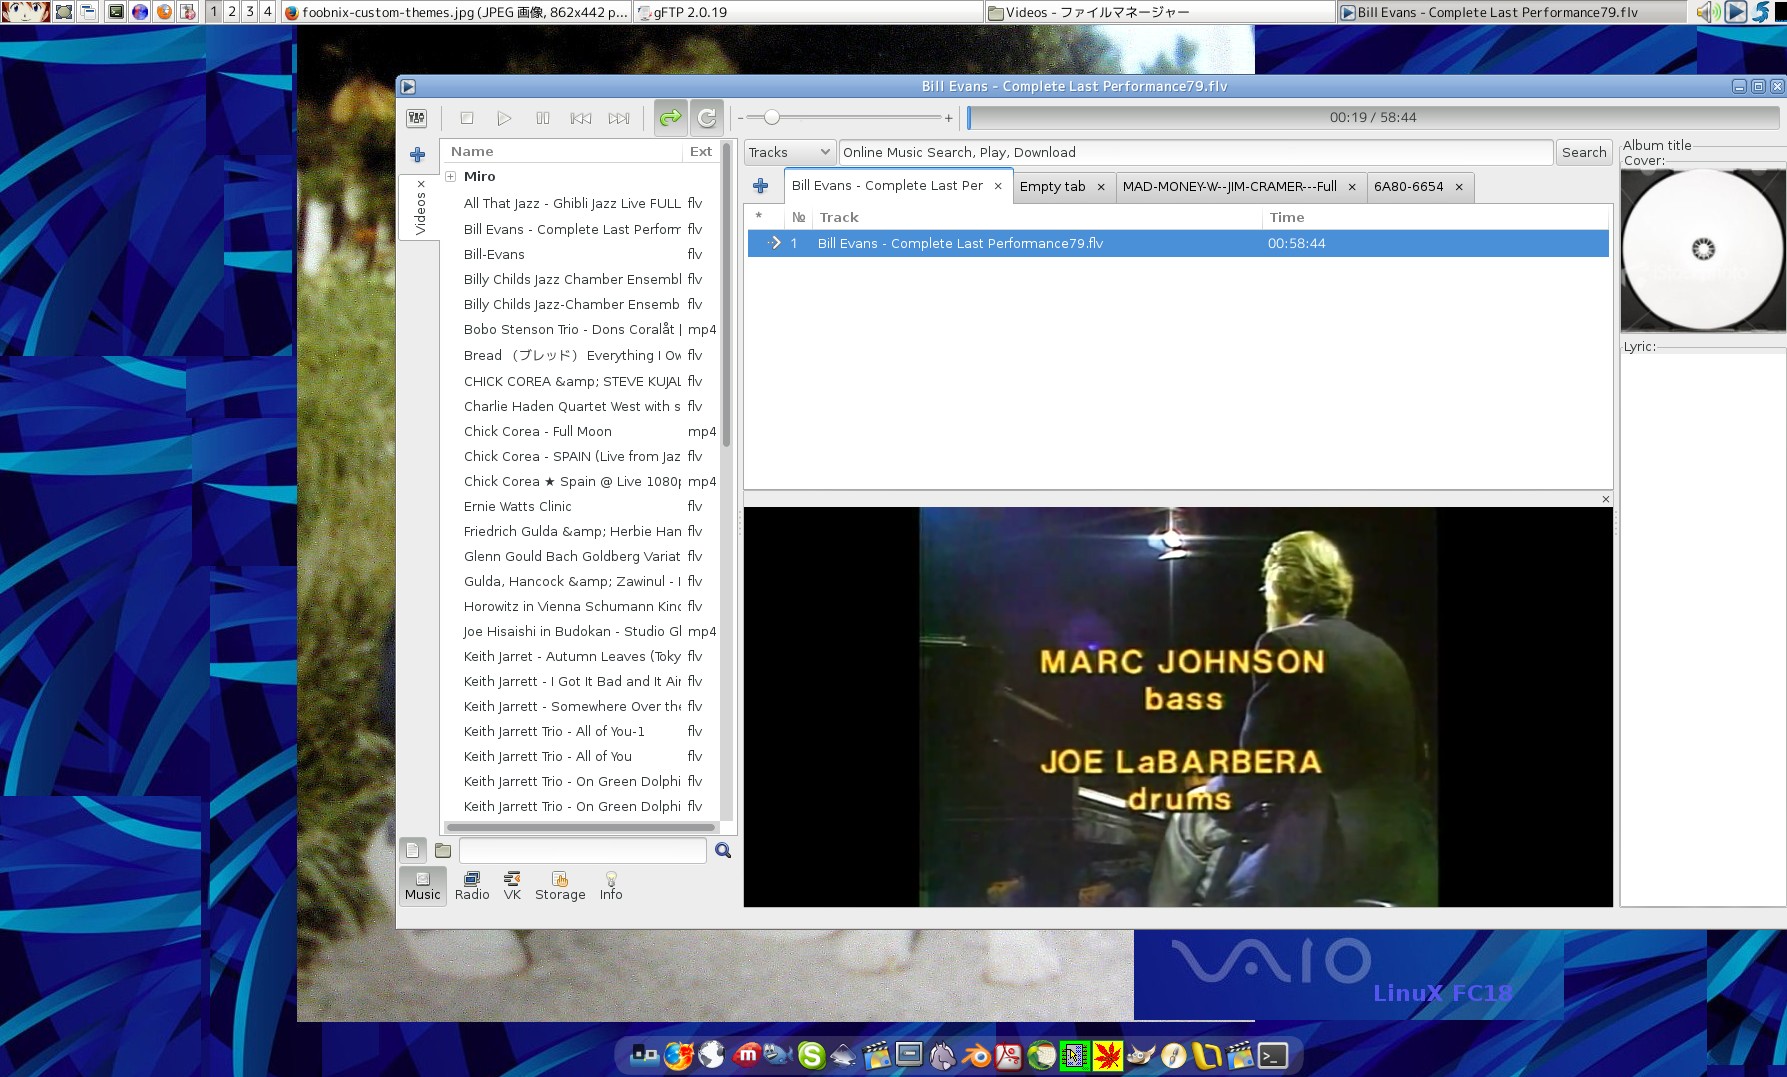Click the magnifier search icon in library panel
The image size is (1787, 1077).
(723, 850)
